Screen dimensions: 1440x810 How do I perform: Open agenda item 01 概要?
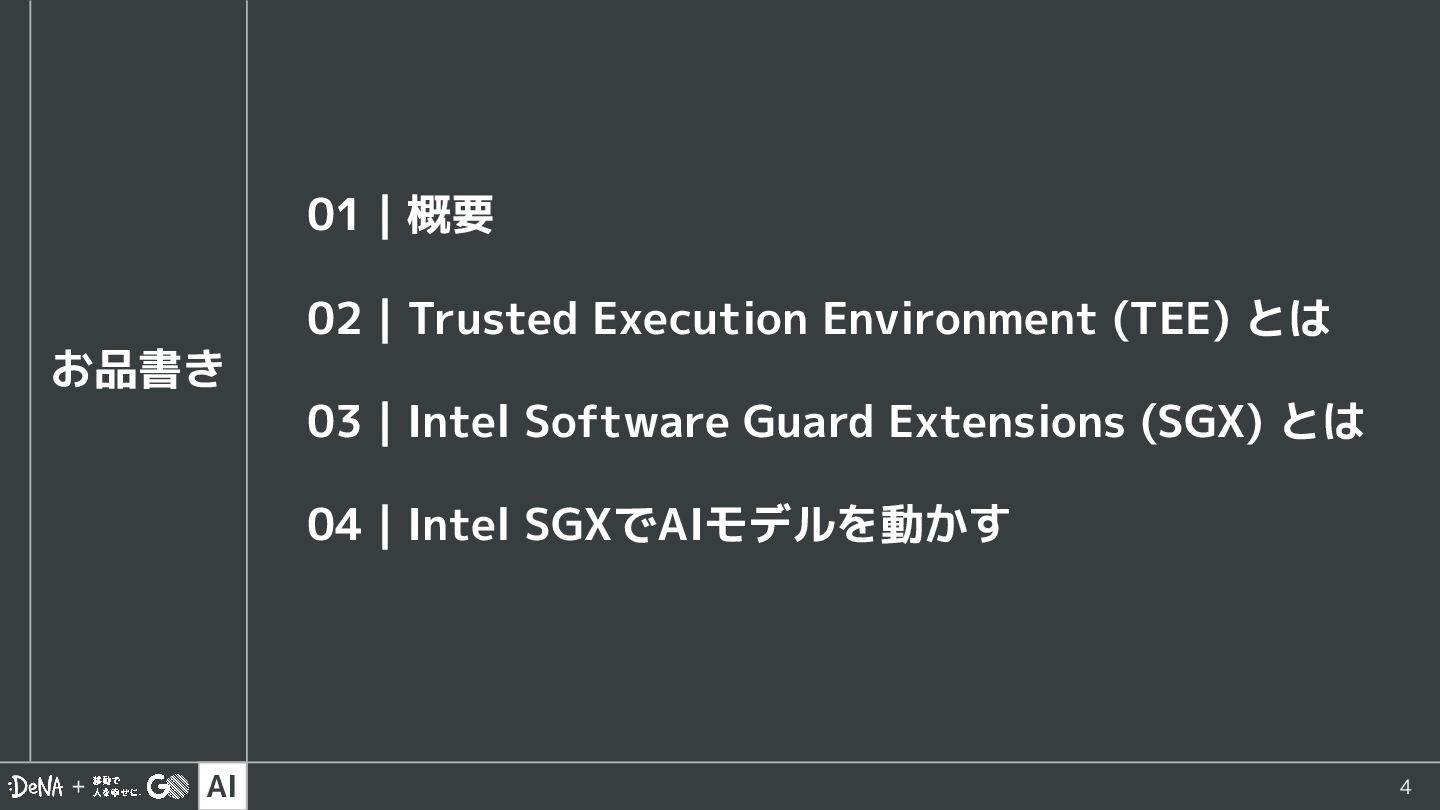pos(400,215)
